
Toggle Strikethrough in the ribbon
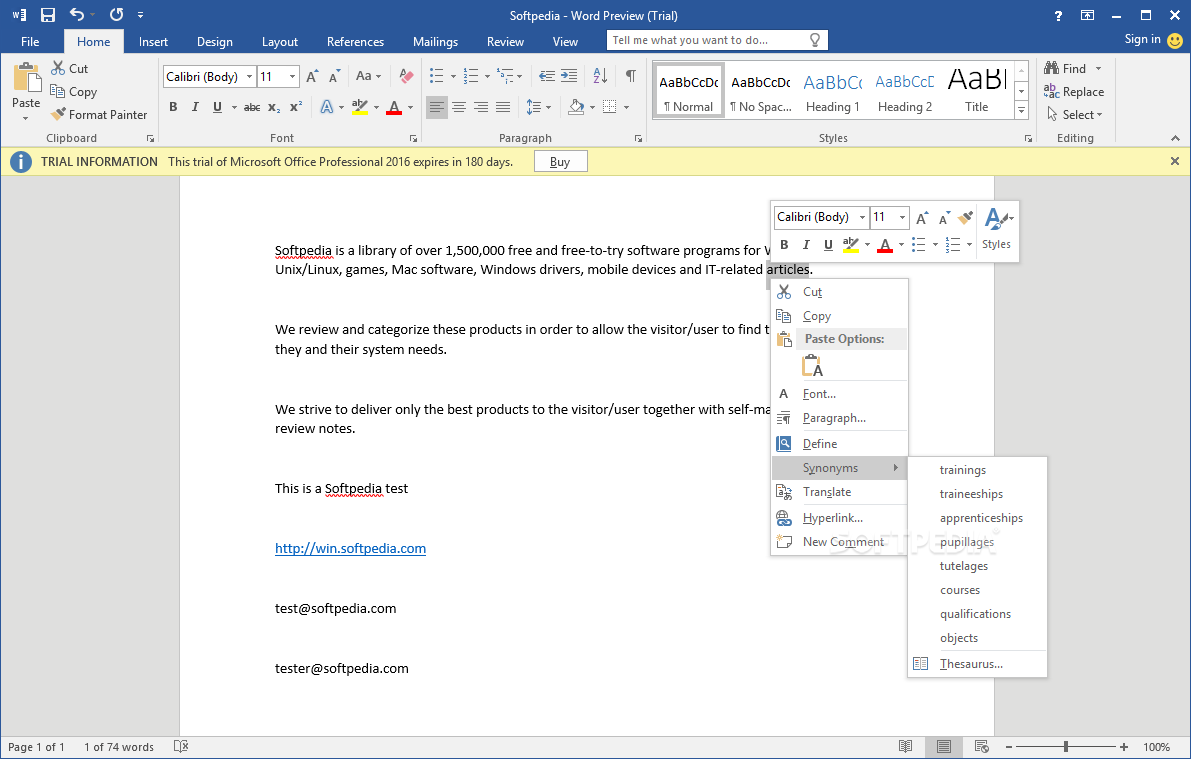[x=252, y=107]
